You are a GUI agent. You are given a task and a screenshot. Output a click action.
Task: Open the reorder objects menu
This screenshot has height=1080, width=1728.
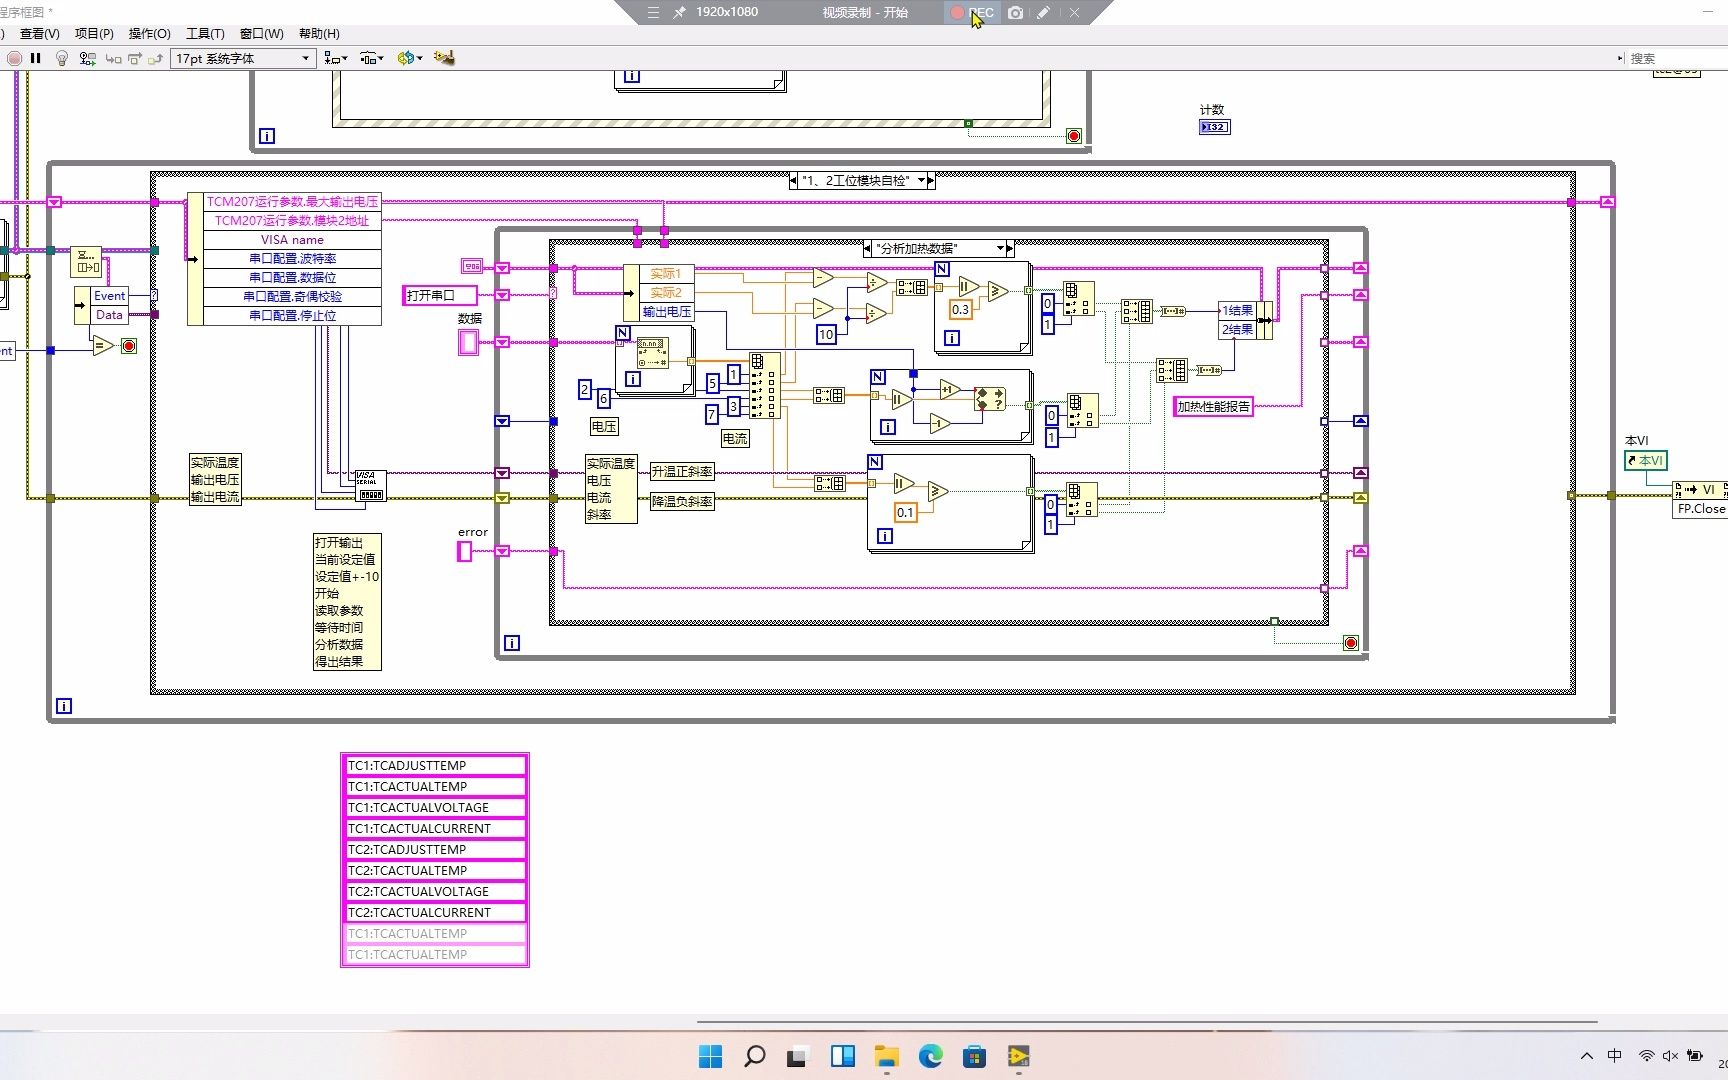(x=410, y=59)
